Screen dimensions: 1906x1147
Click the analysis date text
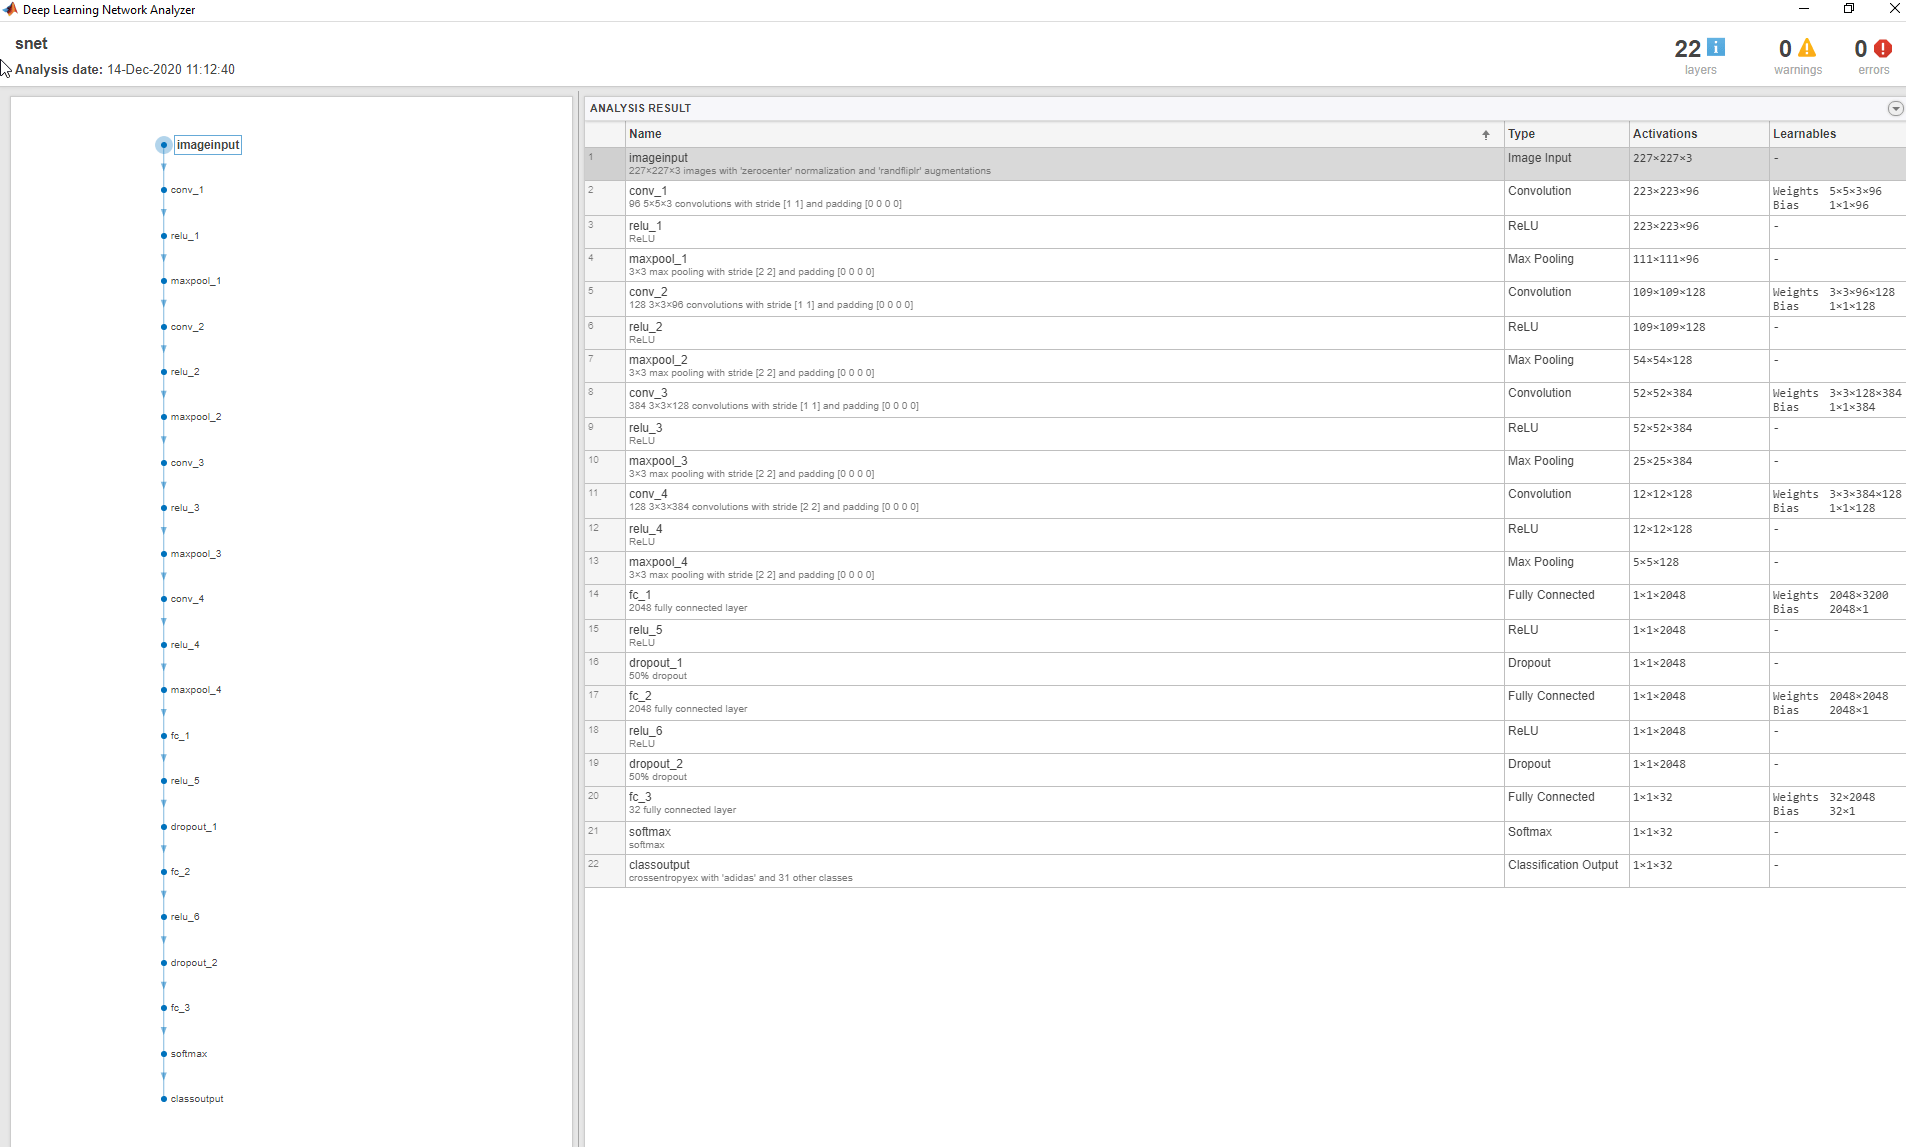(x=125, y=70)
